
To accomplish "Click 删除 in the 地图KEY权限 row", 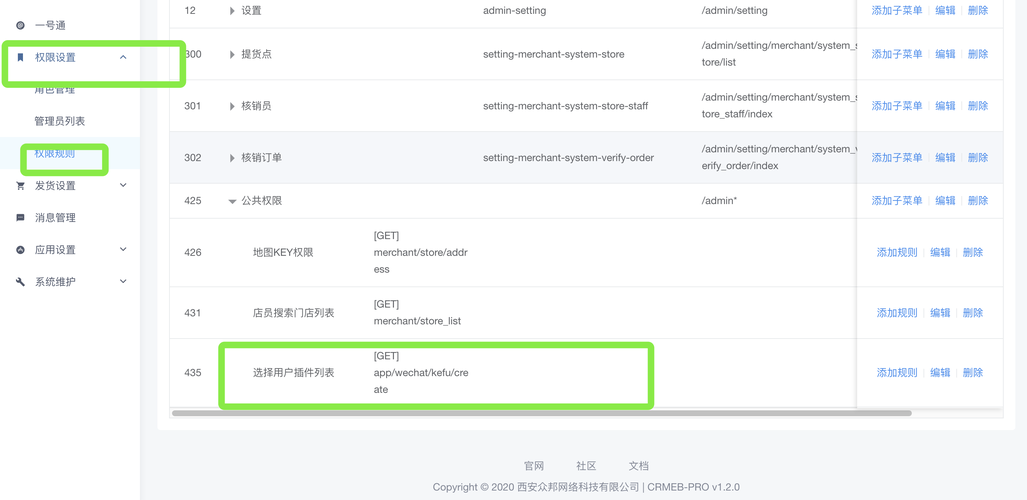I will pos(973,252).
